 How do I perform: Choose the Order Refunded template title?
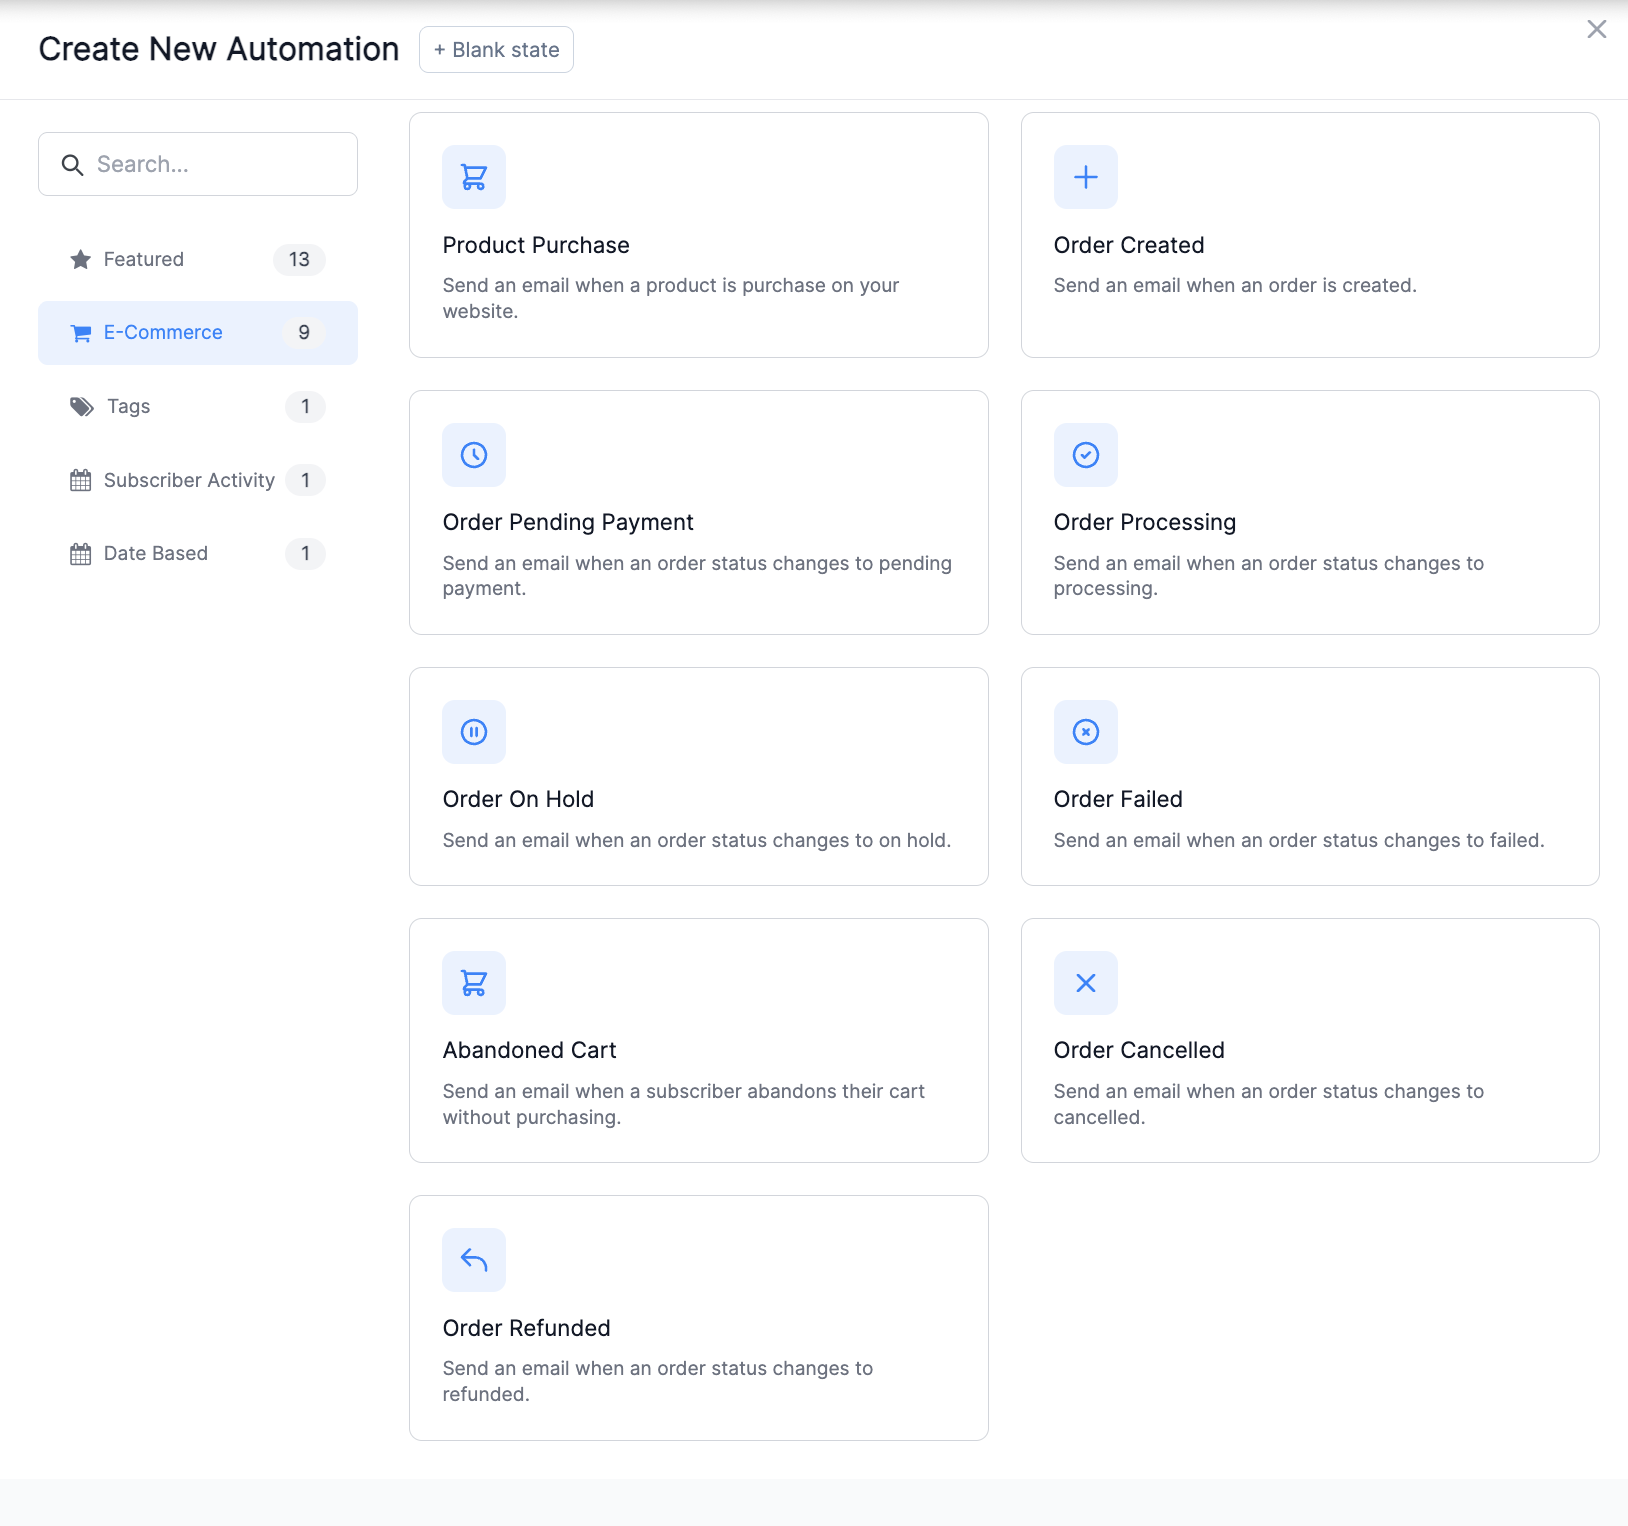click(526, 1328)
